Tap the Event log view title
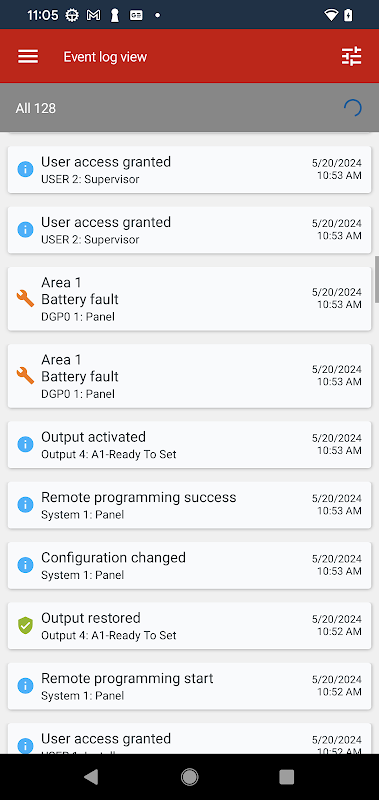Screen dimensions: 379x800 click(x=105, y=57)
